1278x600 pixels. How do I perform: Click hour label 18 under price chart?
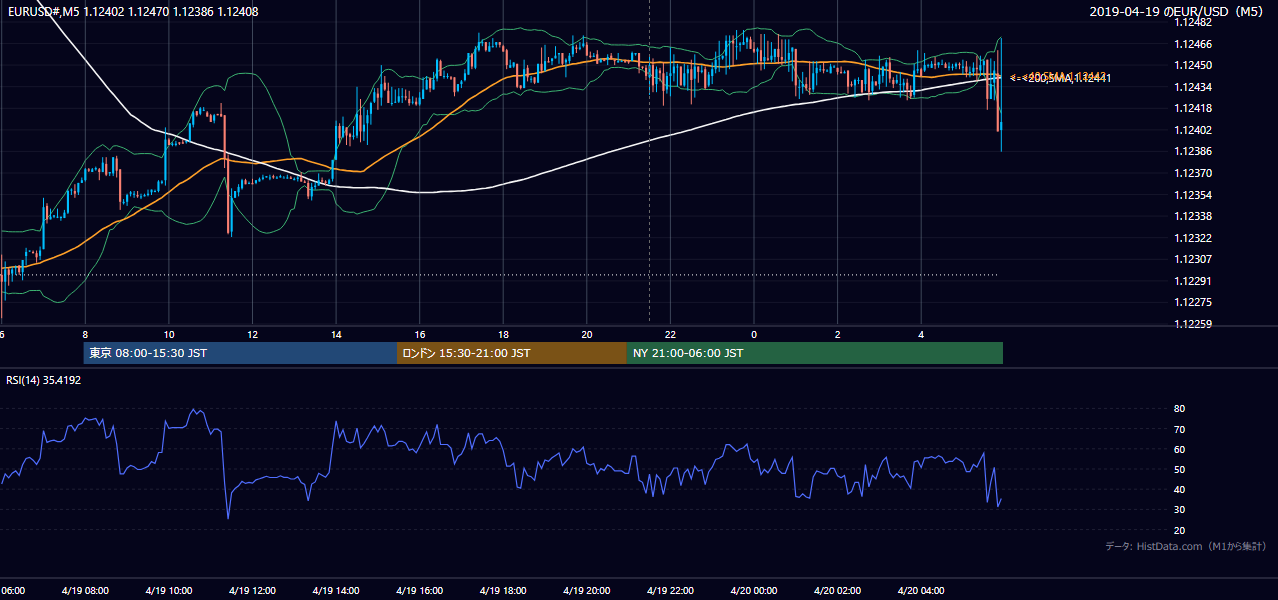(x=503, y=334)
